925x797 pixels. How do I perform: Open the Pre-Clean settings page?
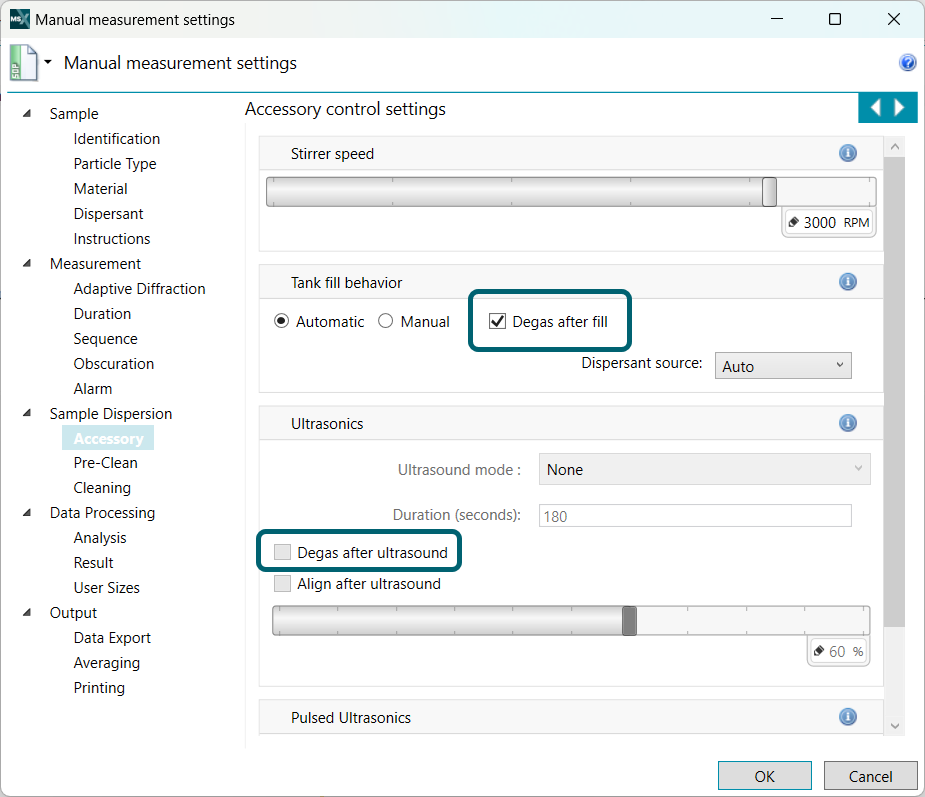click(105, 463)
